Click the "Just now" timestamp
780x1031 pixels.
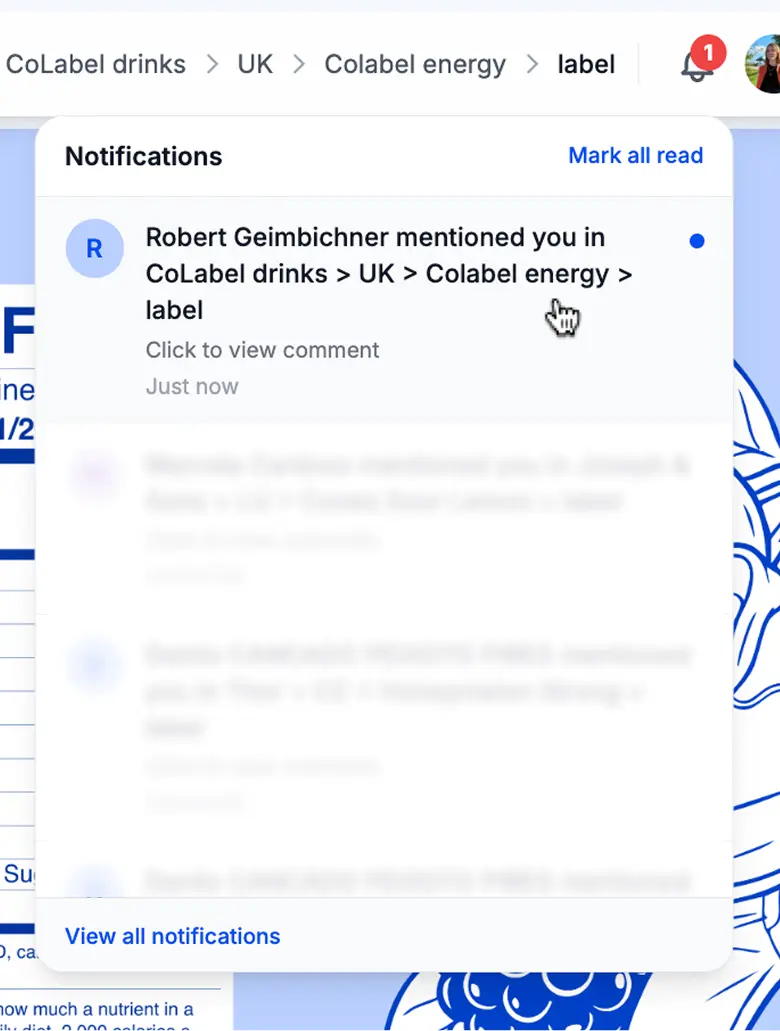[x=192, y=386]
